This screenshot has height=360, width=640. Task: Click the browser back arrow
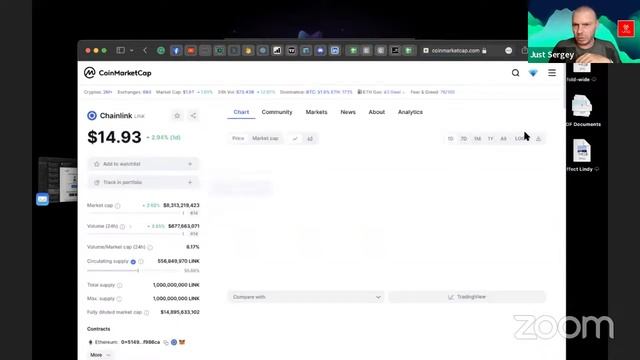(145, 50)
